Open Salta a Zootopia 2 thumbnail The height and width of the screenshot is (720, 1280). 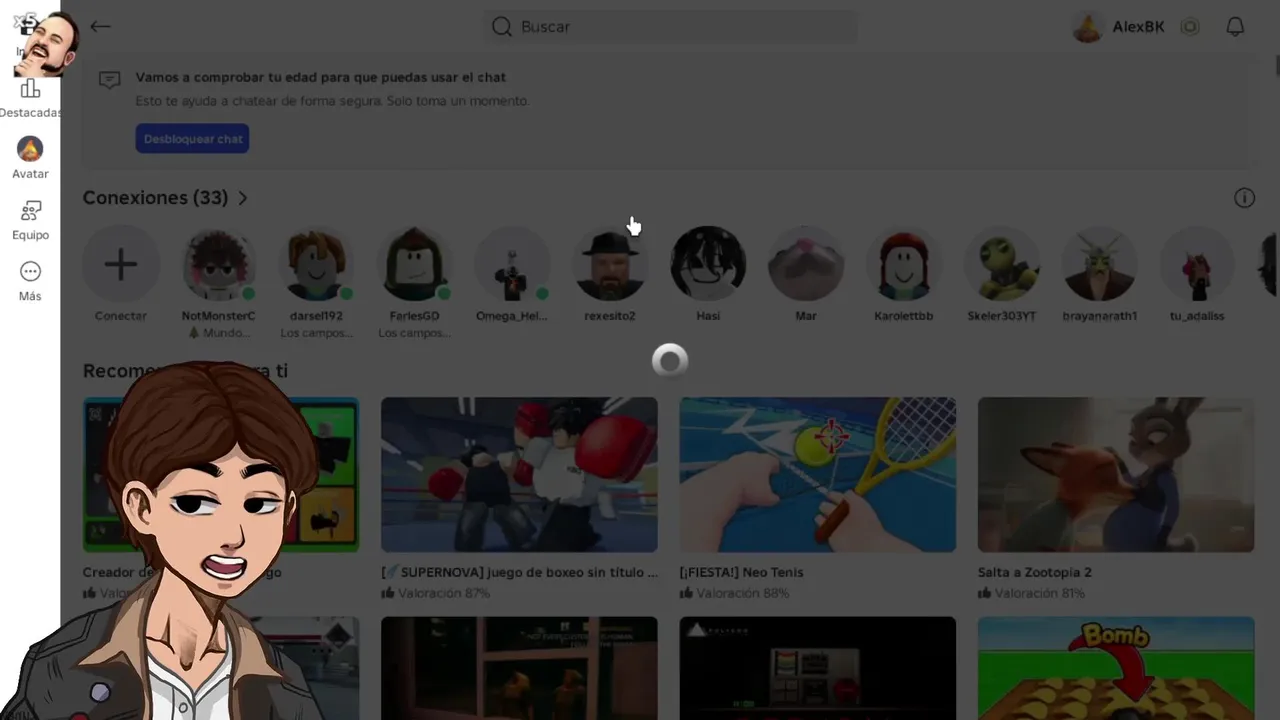(x=1116, y=475)
